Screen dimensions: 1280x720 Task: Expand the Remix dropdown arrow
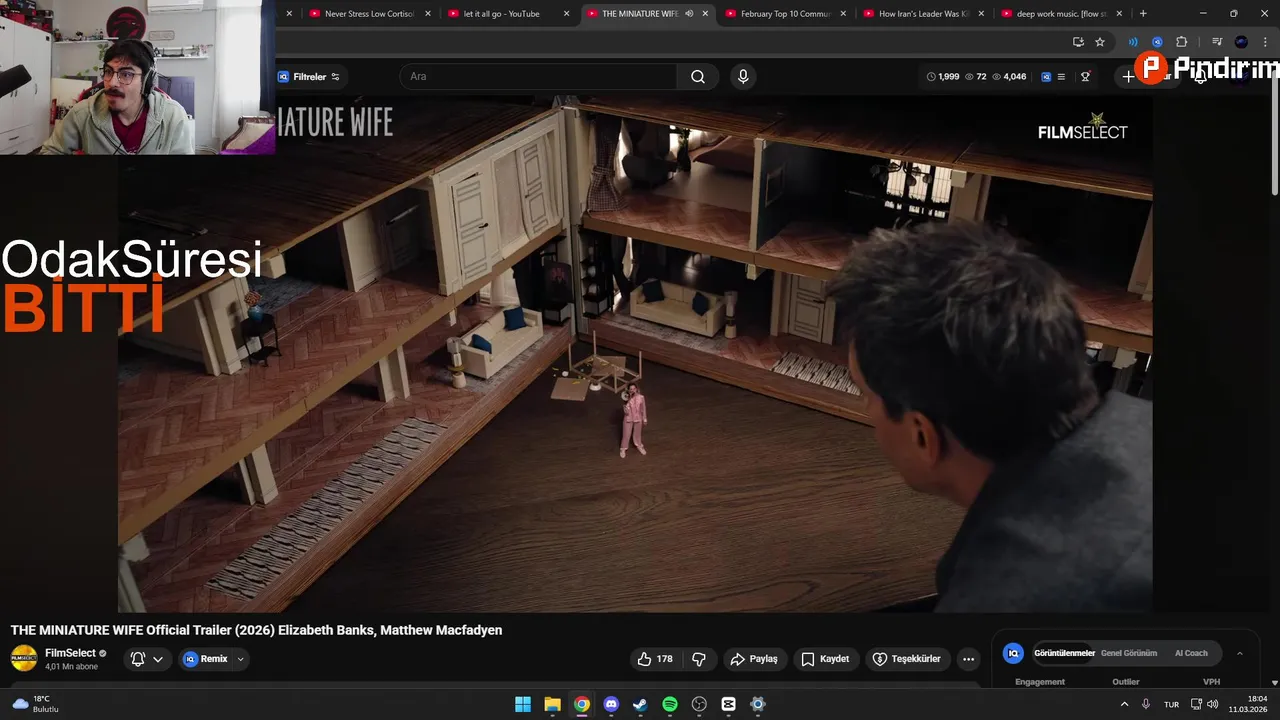(240, 659)
